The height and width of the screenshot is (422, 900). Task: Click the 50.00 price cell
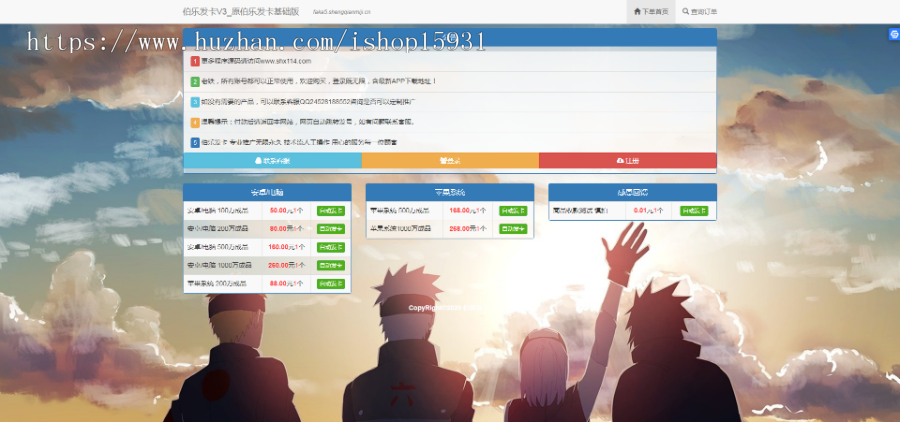pos(286,211)
